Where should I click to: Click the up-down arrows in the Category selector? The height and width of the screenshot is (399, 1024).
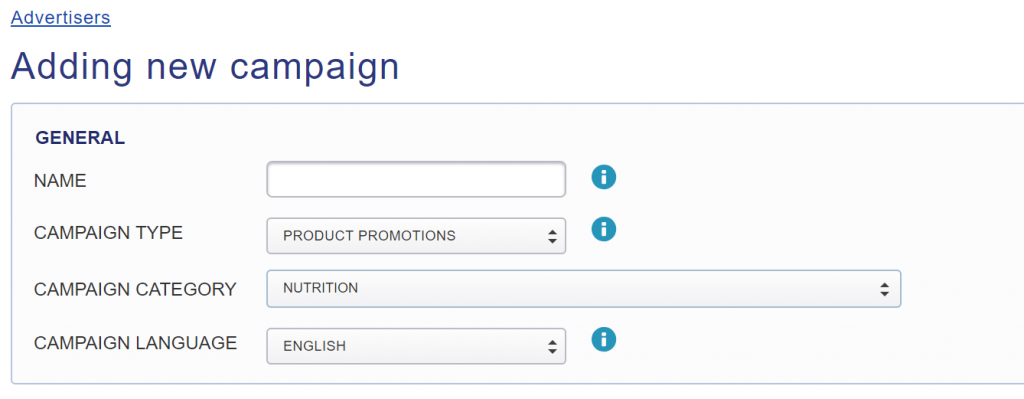[x=884, y=289]
